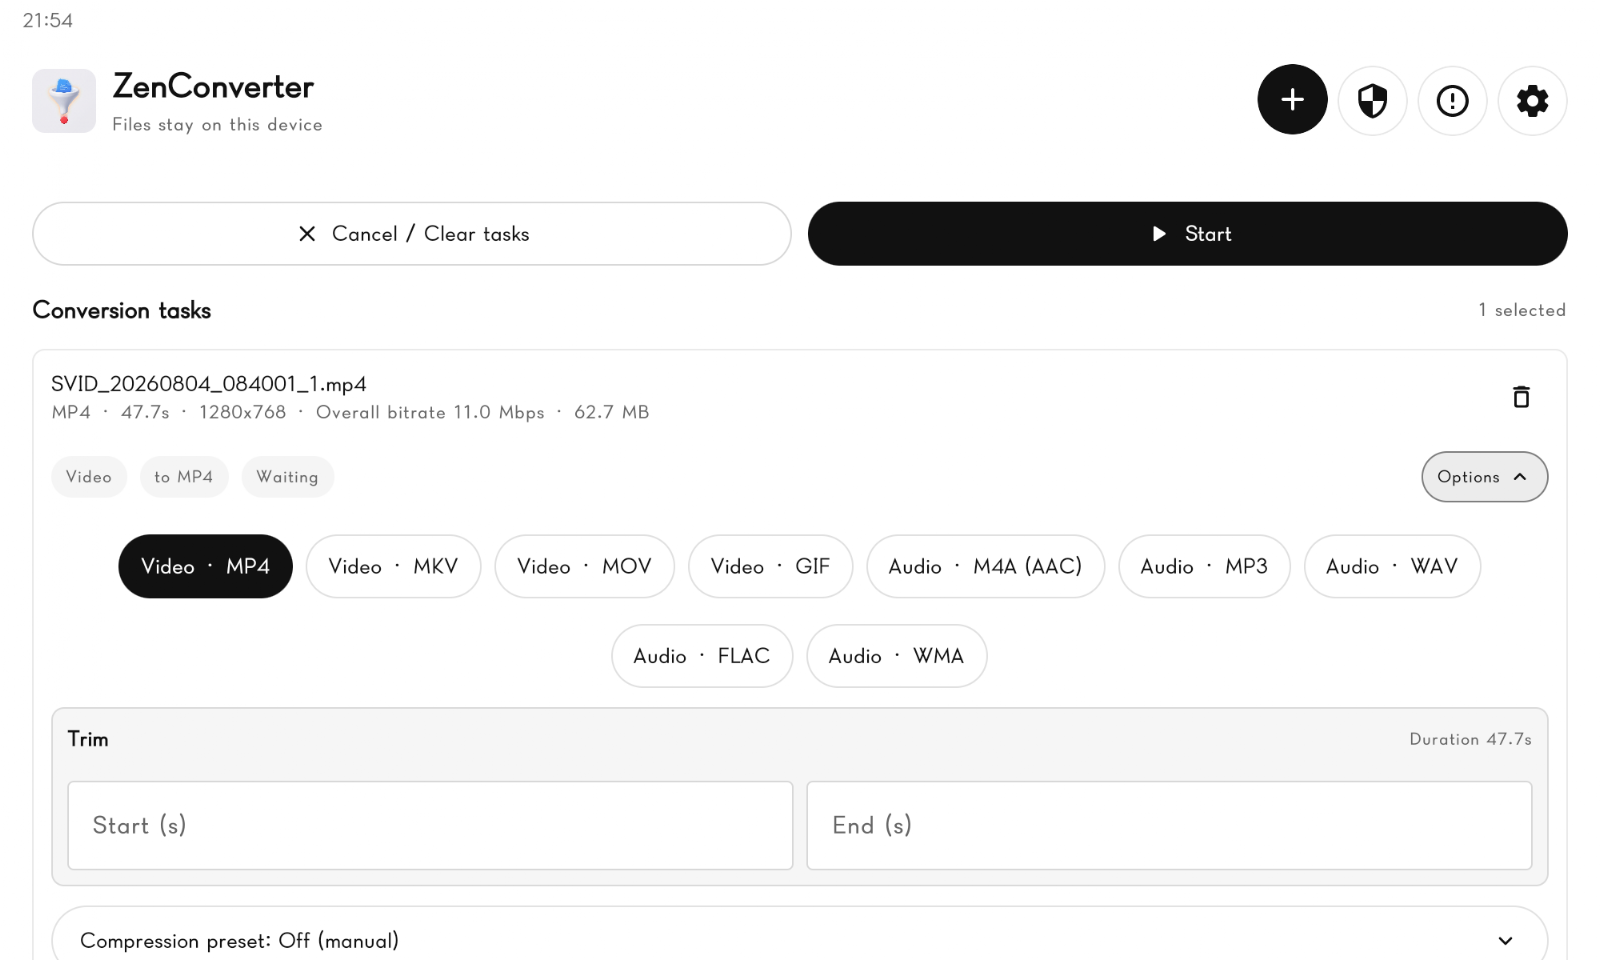Choose Video · GIF output format
Screen dimensions: 1600x960
[770, 566]
